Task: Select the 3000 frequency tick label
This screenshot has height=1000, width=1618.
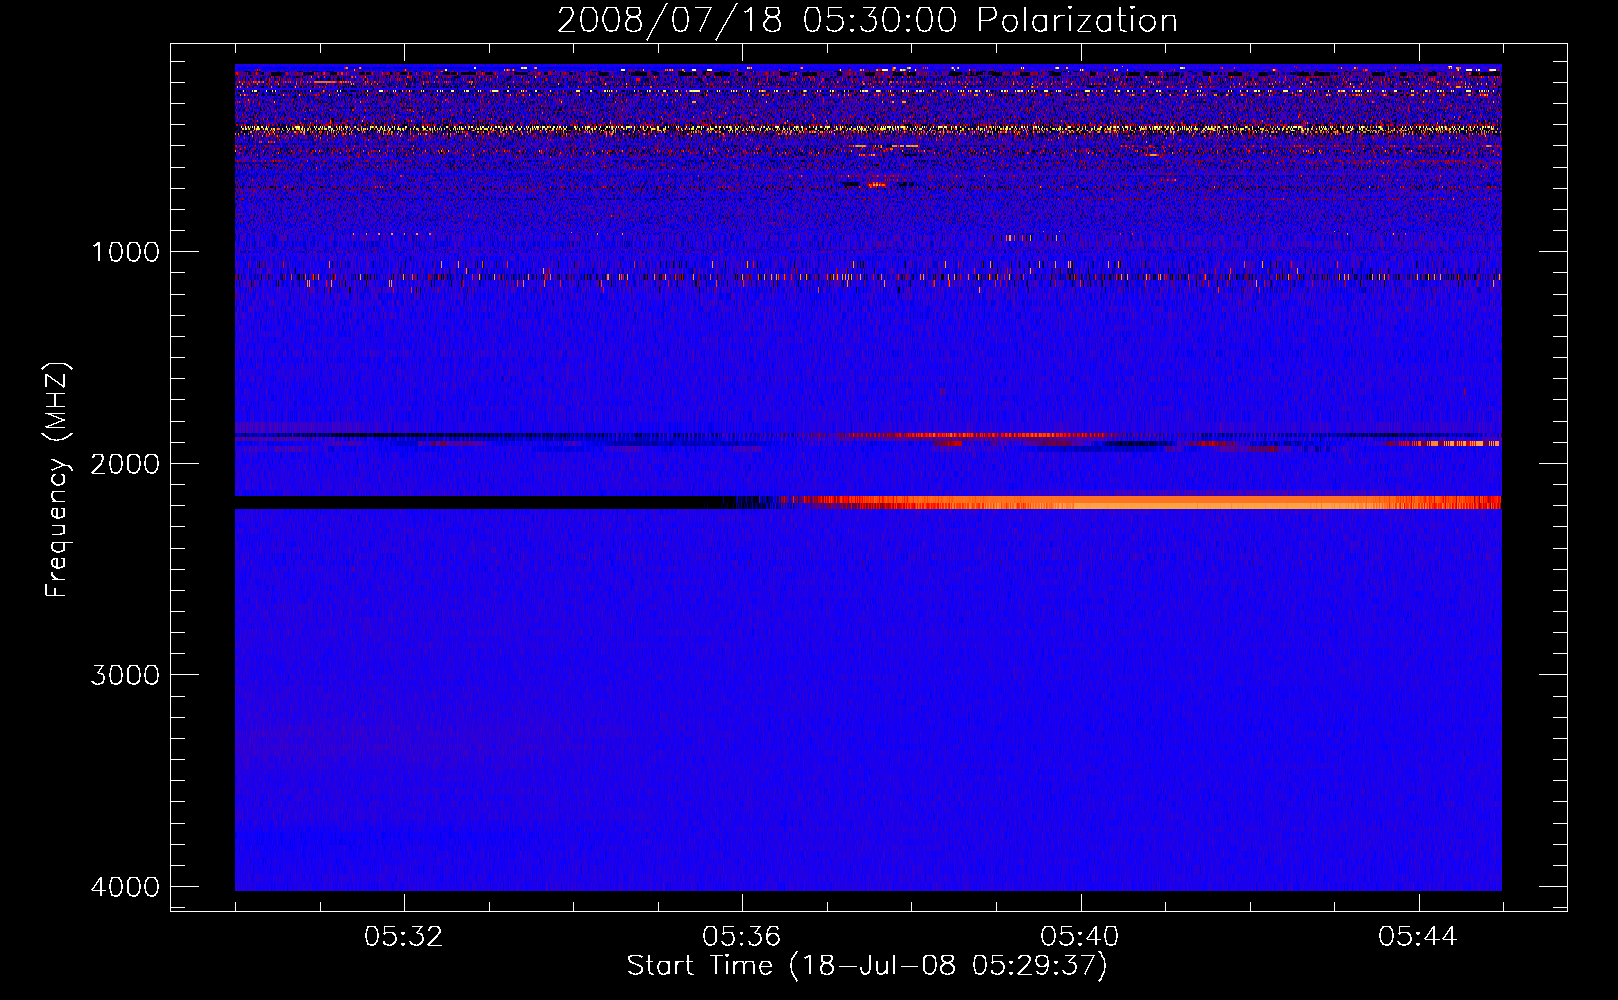Action: (x=125, y=675)
